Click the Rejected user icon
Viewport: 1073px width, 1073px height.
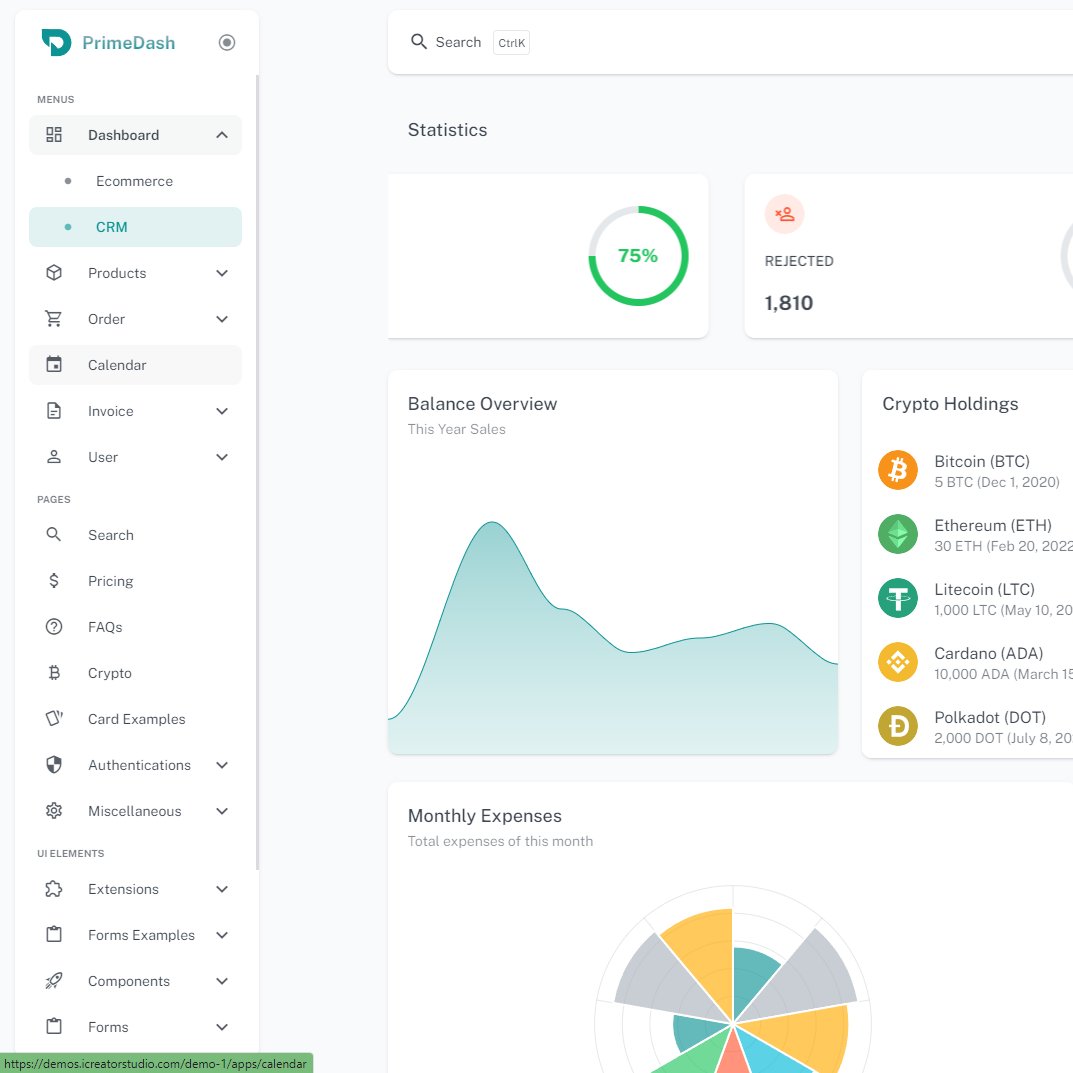tap(784, 214)
